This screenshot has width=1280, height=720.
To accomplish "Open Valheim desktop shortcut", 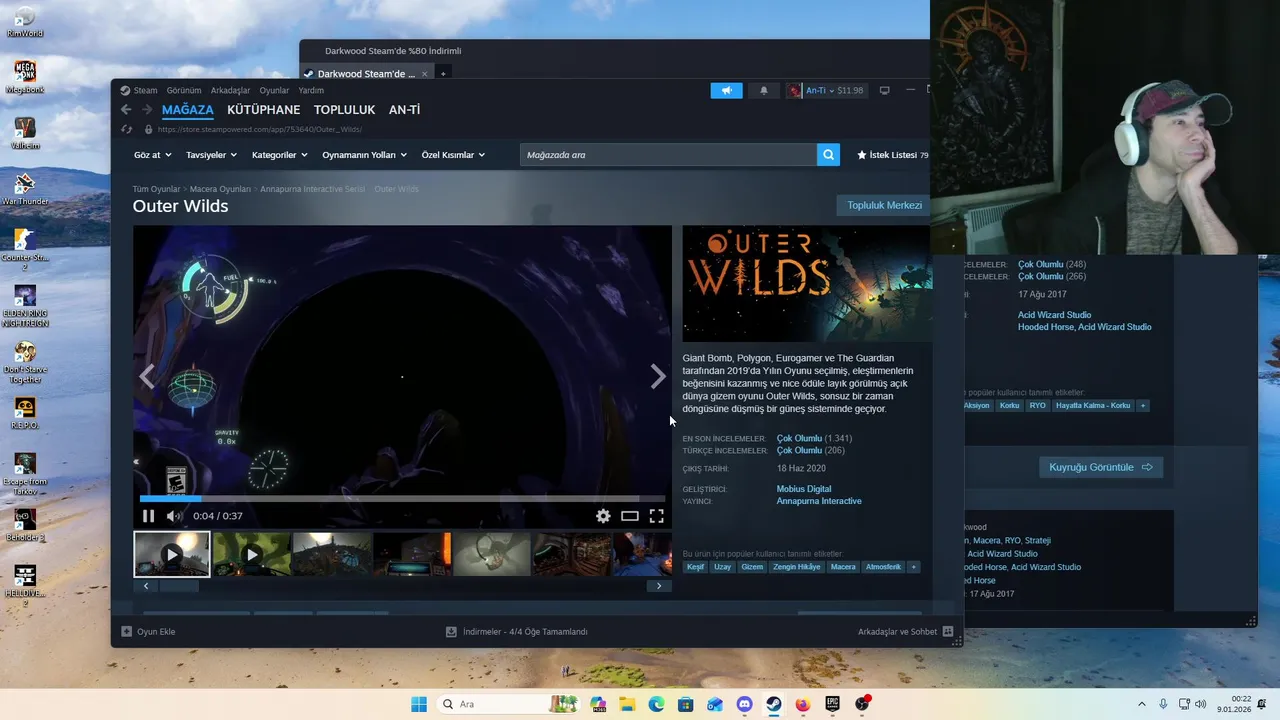I will coord(25,133).
